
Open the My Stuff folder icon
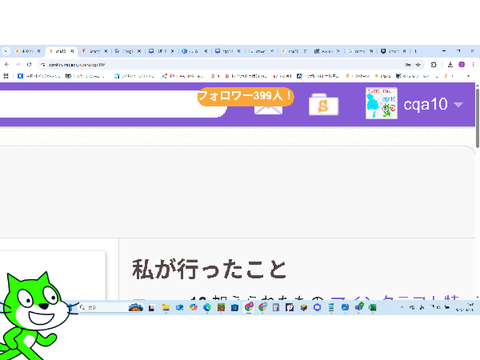(x=323, y=105)
